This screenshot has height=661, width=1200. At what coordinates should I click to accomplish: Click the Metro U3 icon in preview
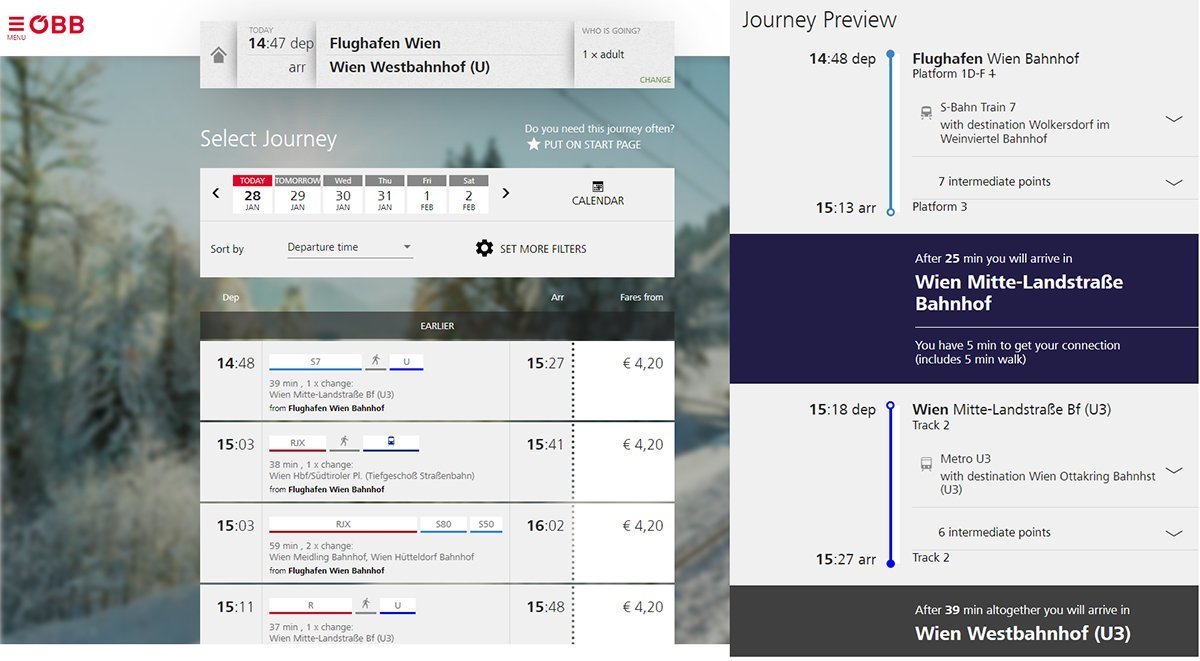point(926,464)
